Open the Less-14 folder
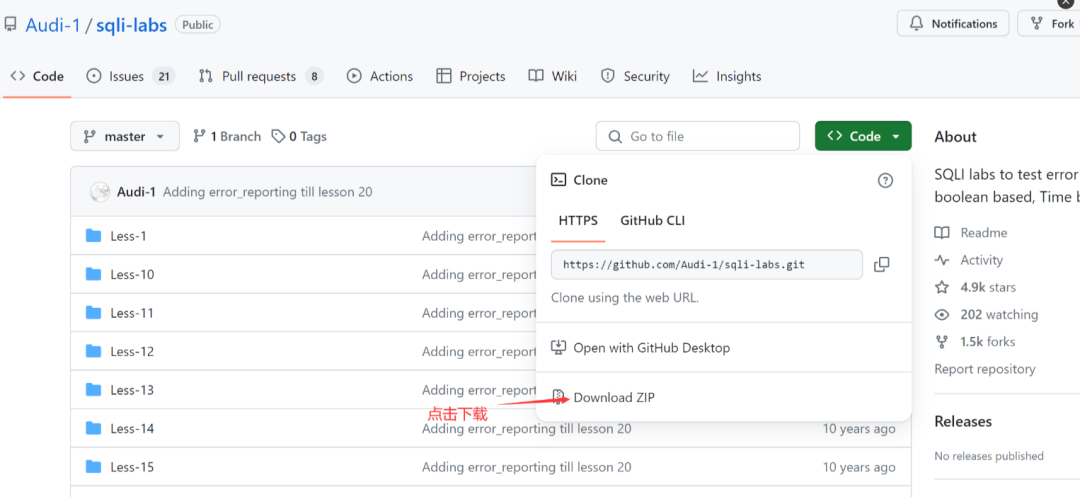This screenshot has width=1080, height=497. coord(132,429)
